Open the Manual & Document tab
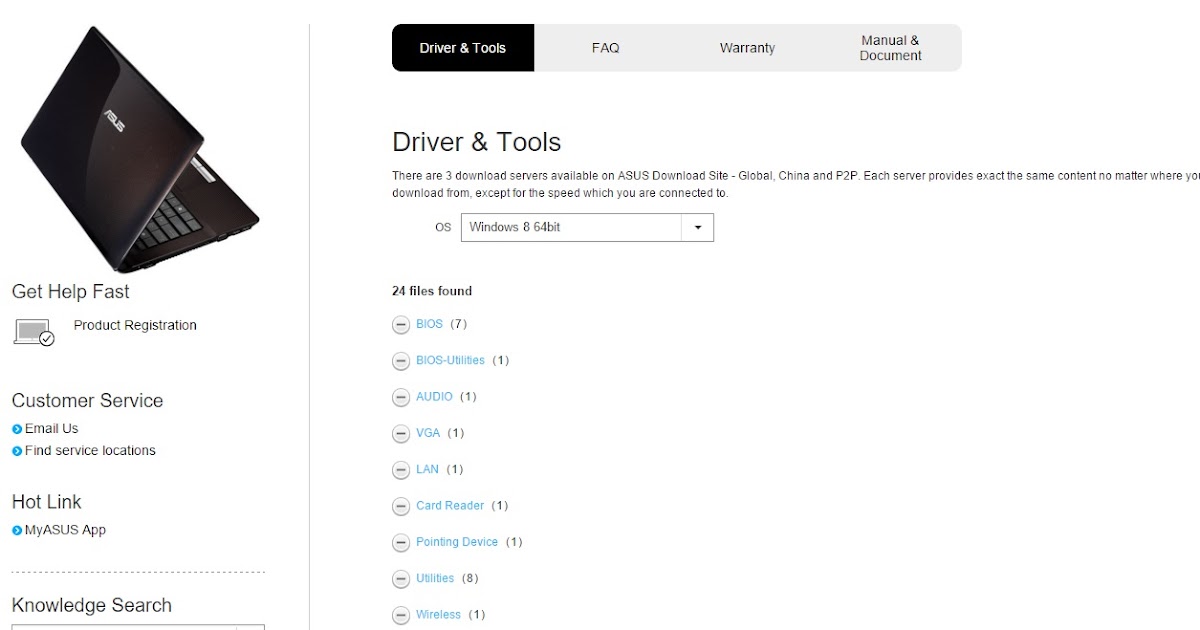 tap(890, 48)
